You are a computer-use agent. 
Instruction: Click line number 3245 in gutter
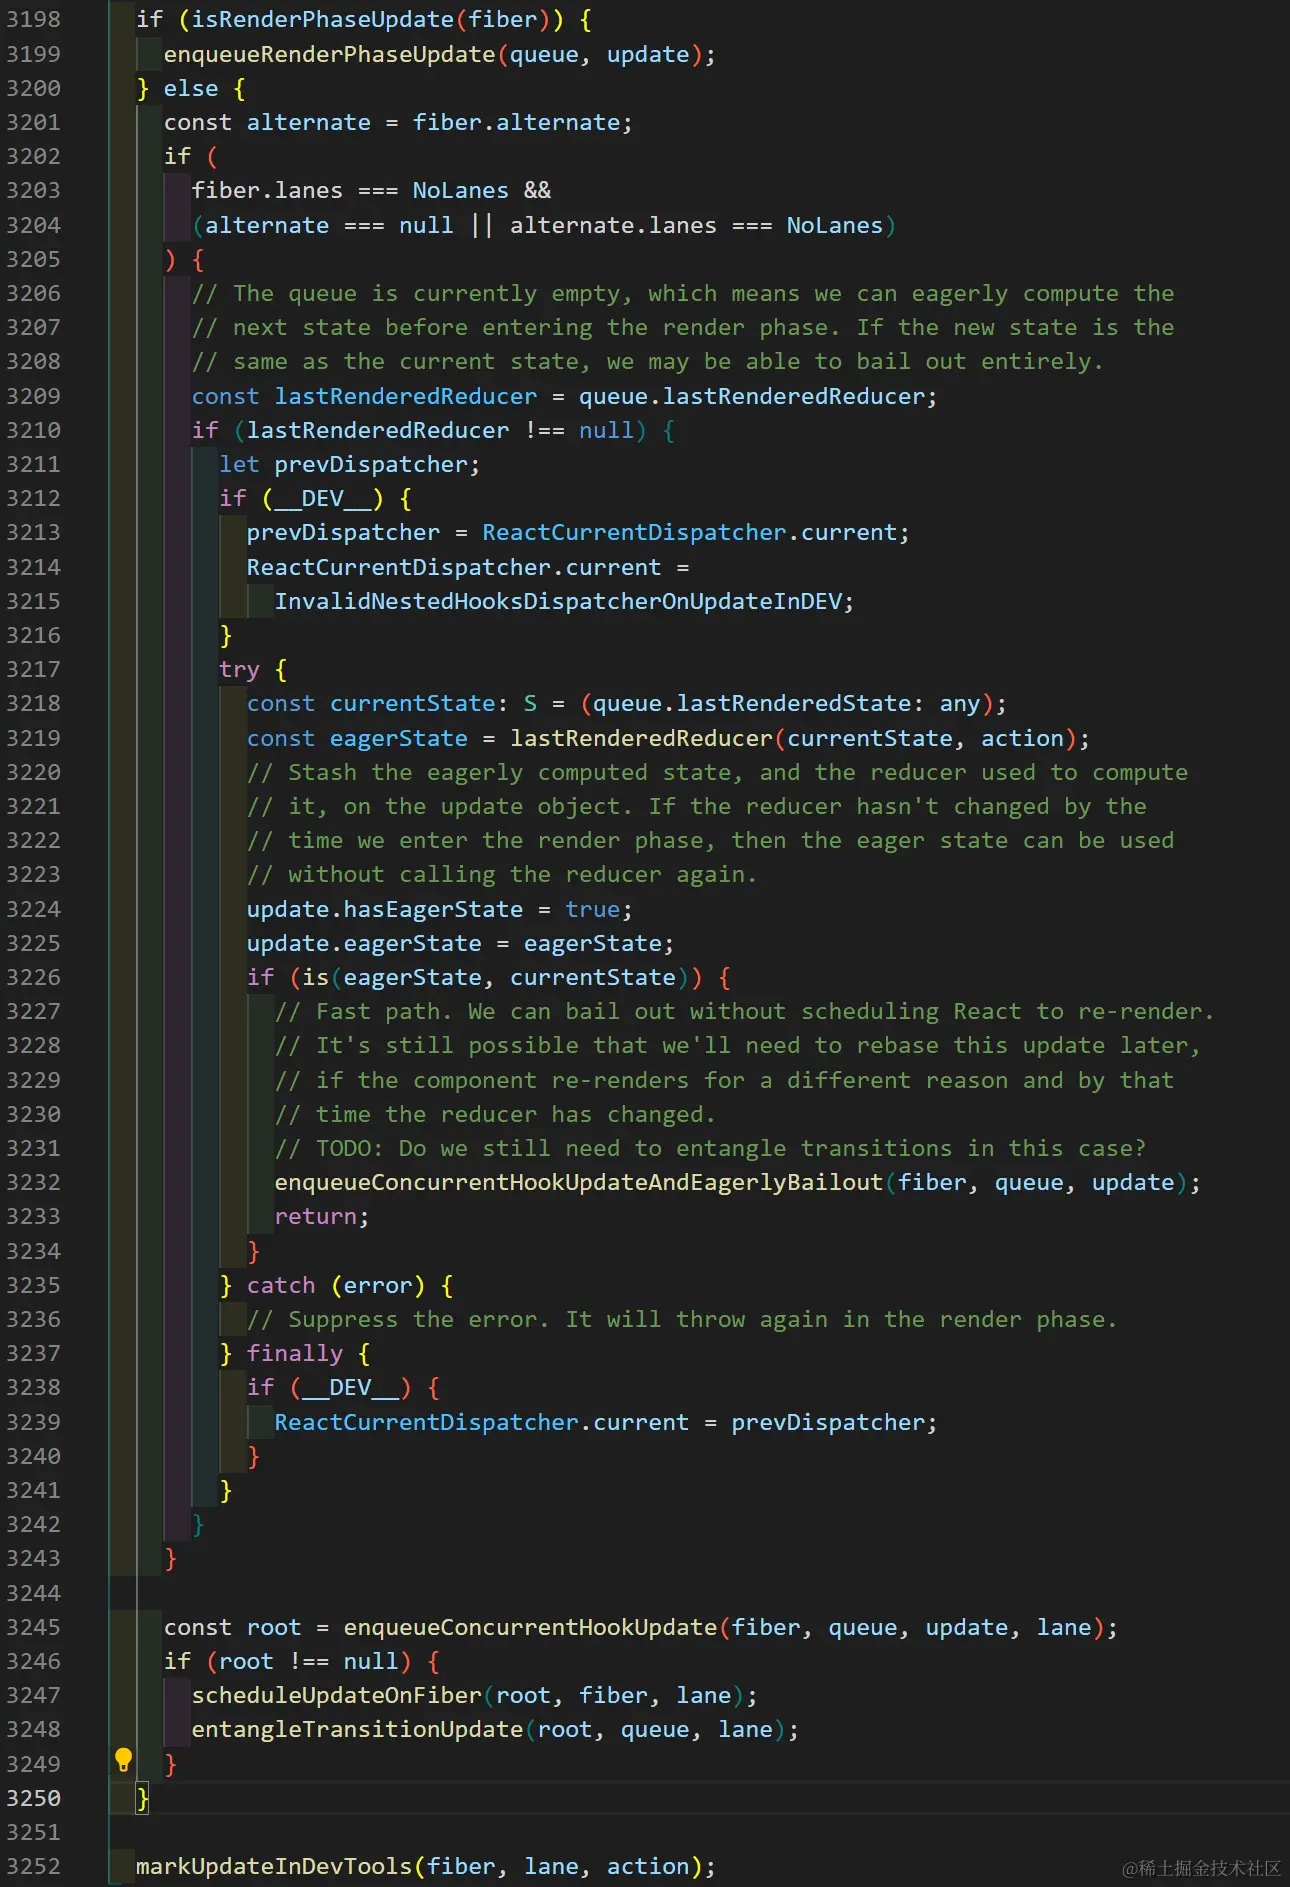[33, 1627]
